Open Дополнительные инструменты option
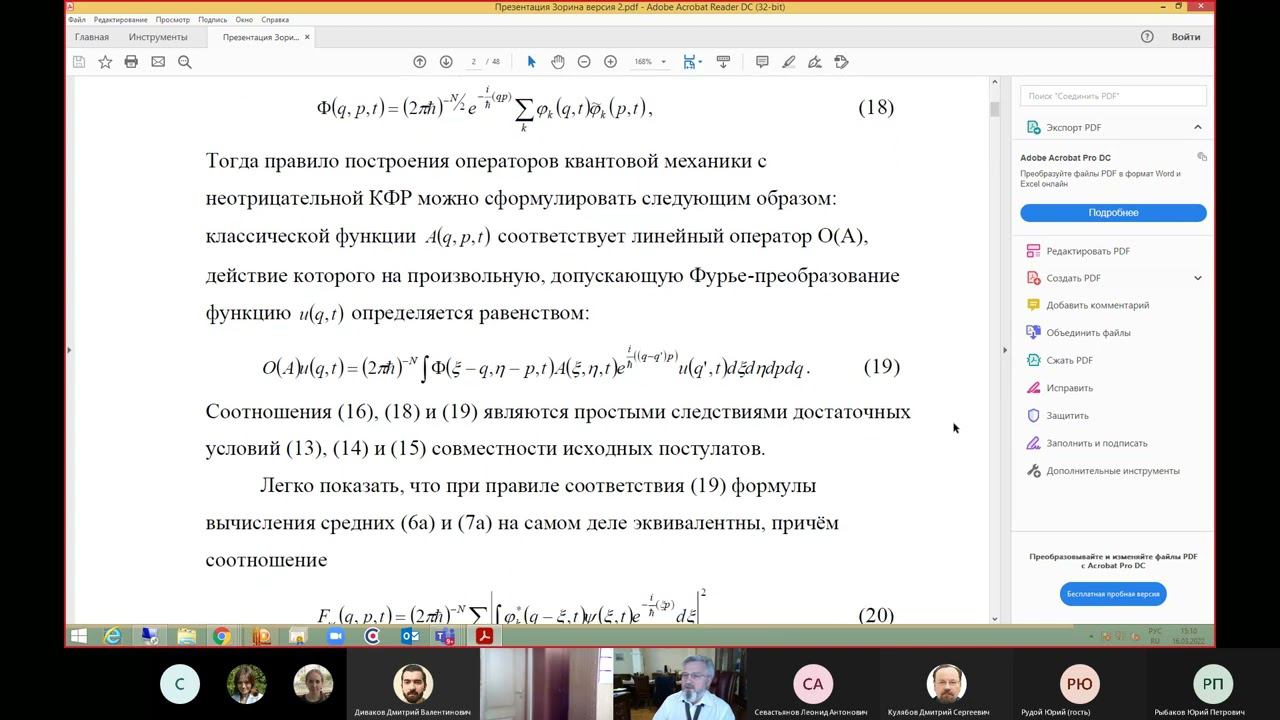This screenshot has height=720, width=1280. pyautogui.click(x=1112, y=471)
